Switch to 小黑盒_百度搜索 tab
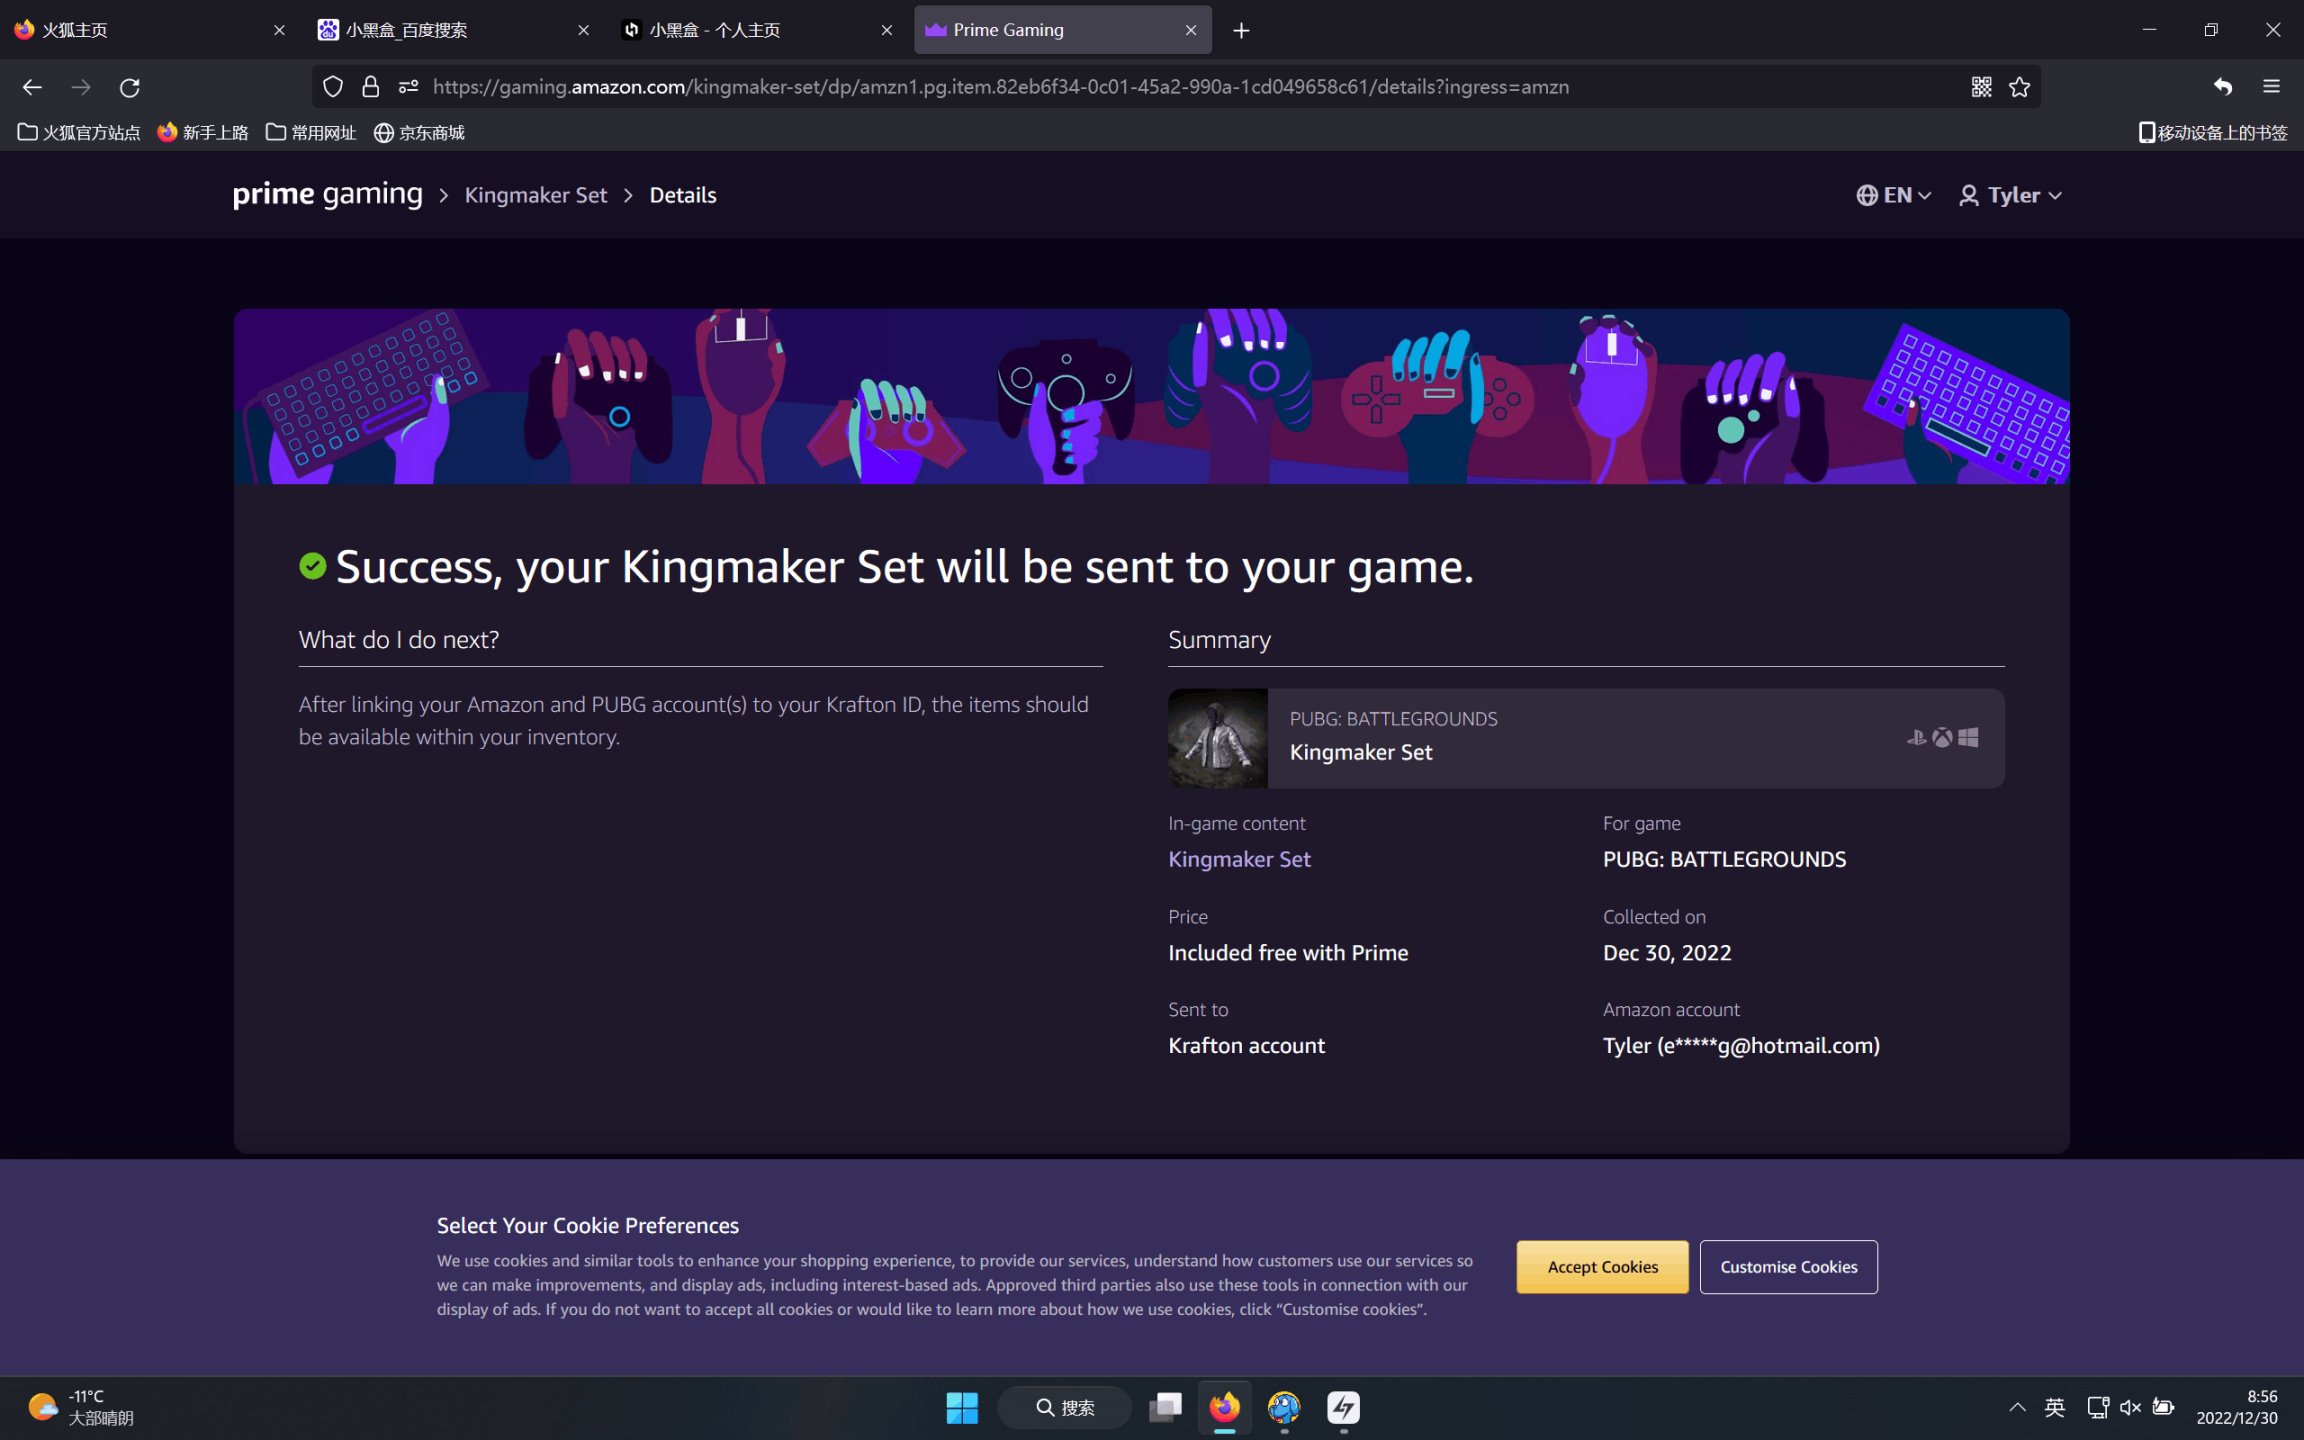 pos(454,30)
